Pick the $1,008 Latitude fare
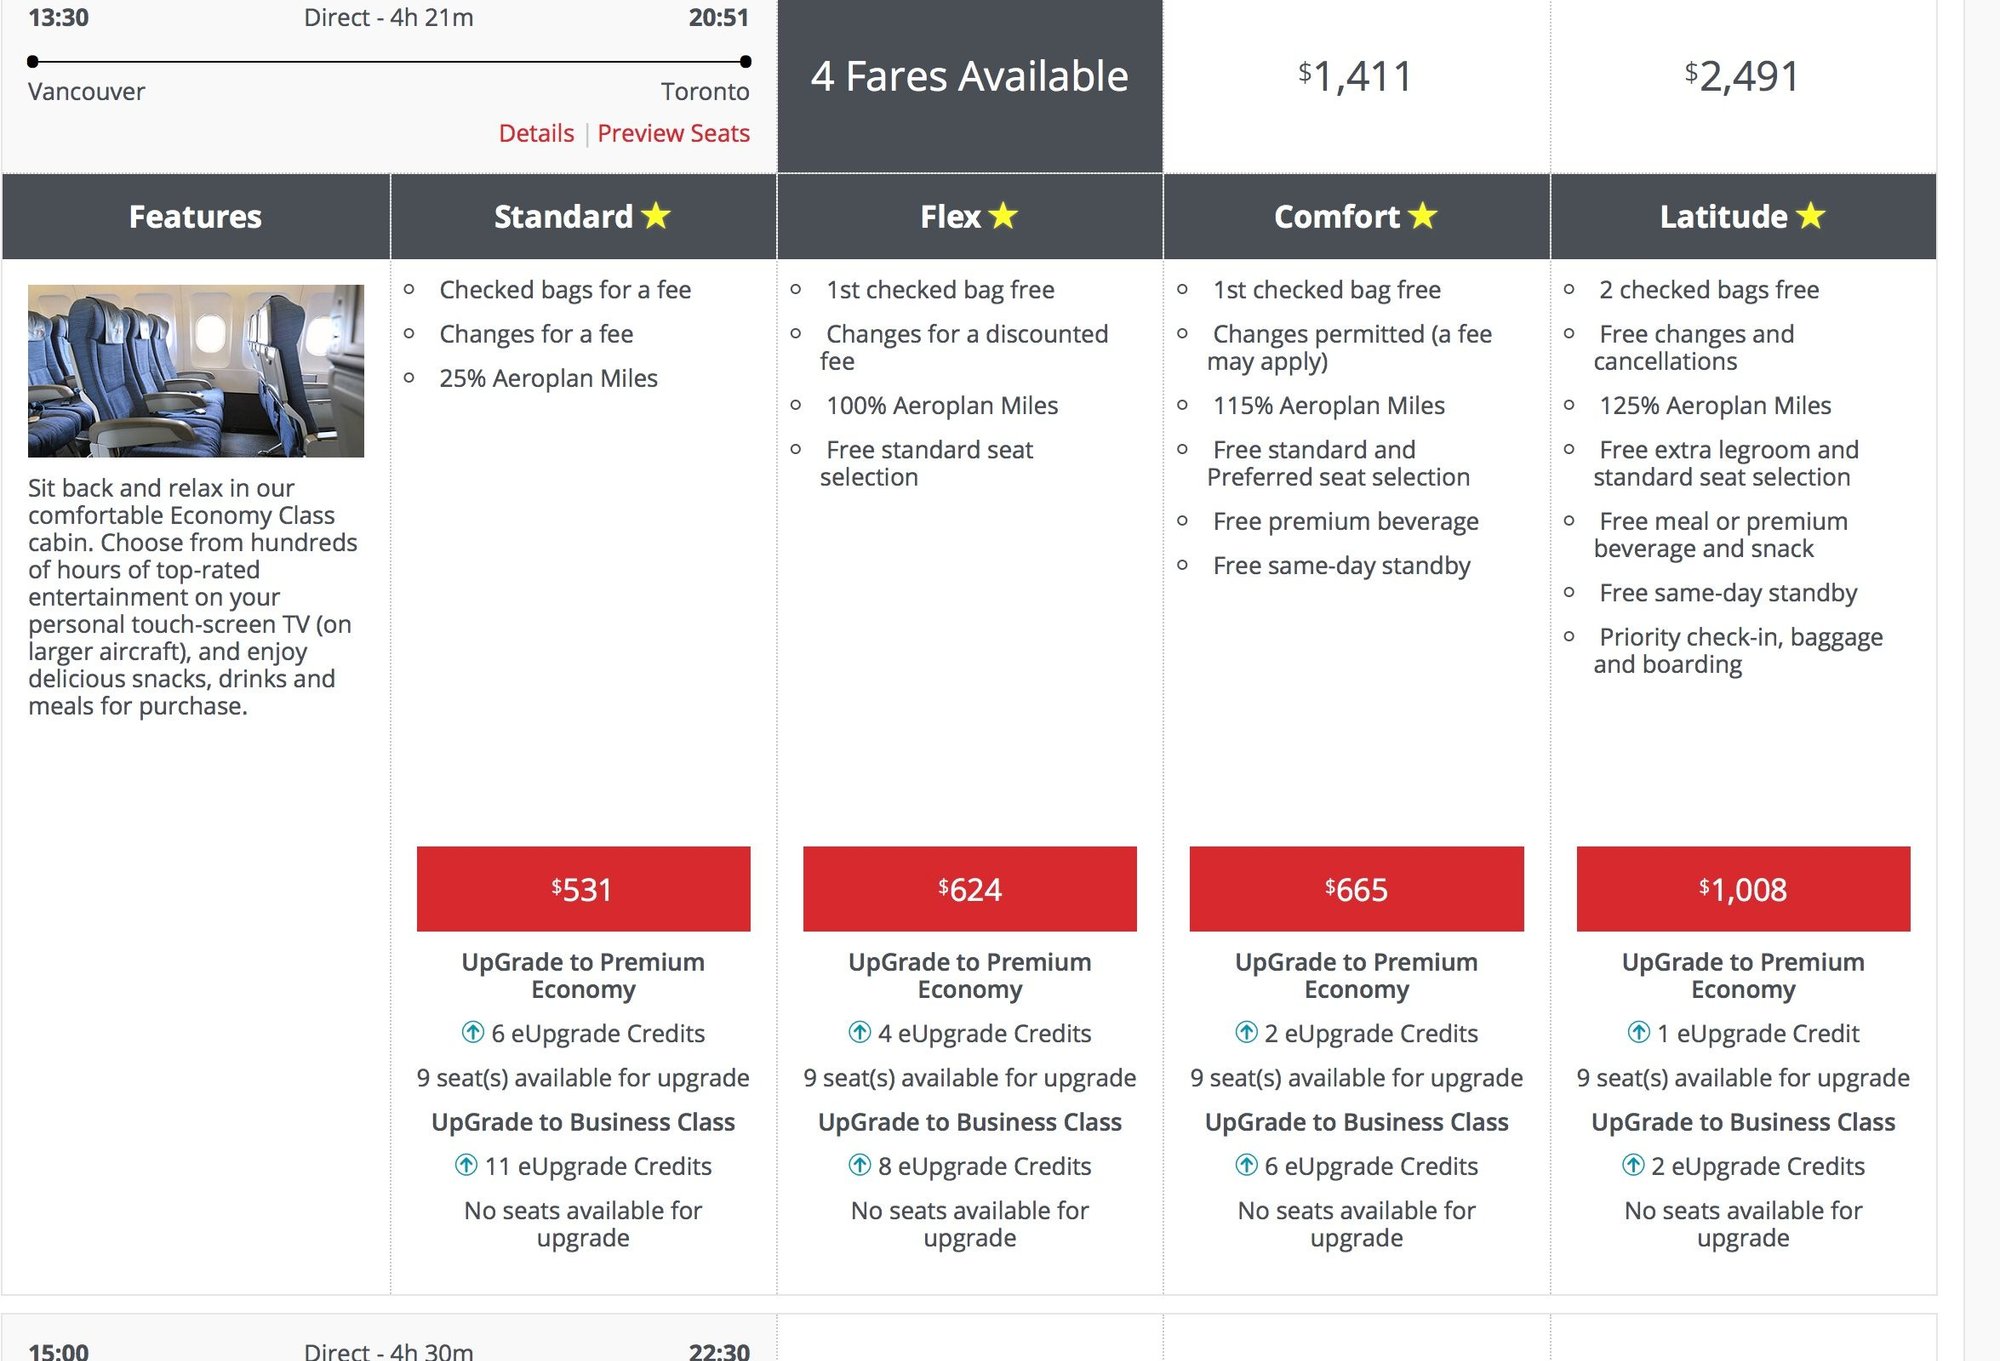The image size is (2000, 1361). pyautogui.click(x=1742, y=889)
